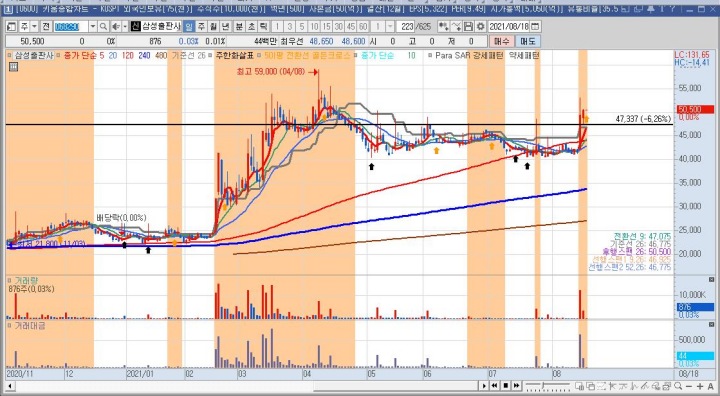Image resolution: width=720 pixels, height=396 pixels.
Task: Click the stop button in playback controls
Action: pyautogui.click(x=506, y=386)
